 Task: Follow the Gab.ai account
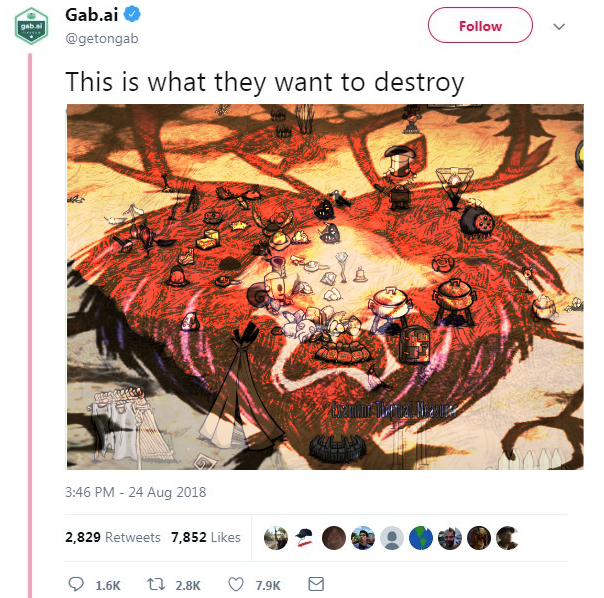[480, 26]
